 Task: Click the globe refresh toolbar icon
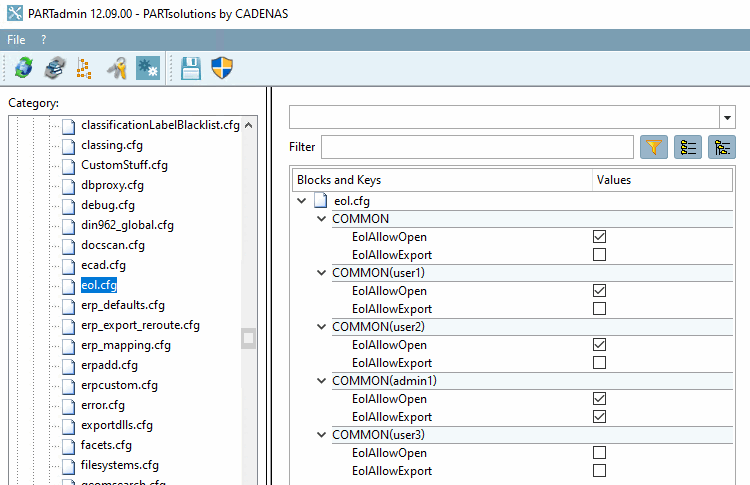(x=23, y=68)
